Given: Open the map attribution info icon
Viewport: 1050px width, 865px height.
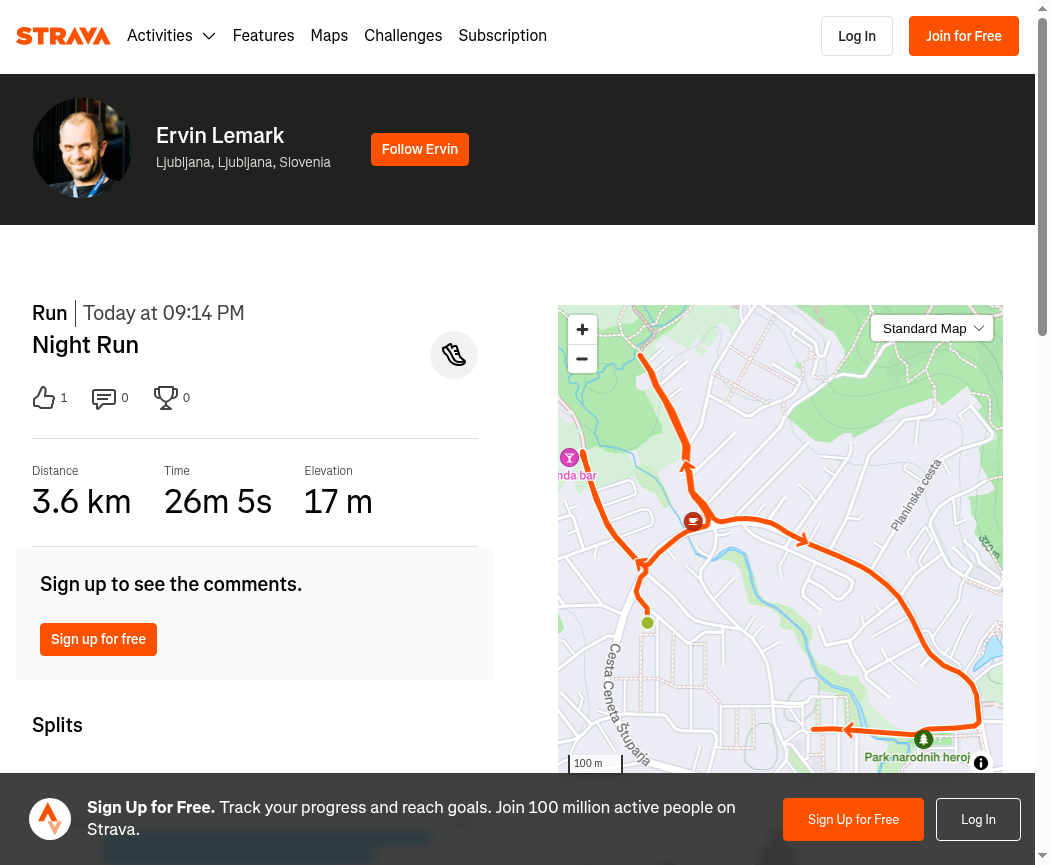Looking at the screenshot, I should click(981, 763).
